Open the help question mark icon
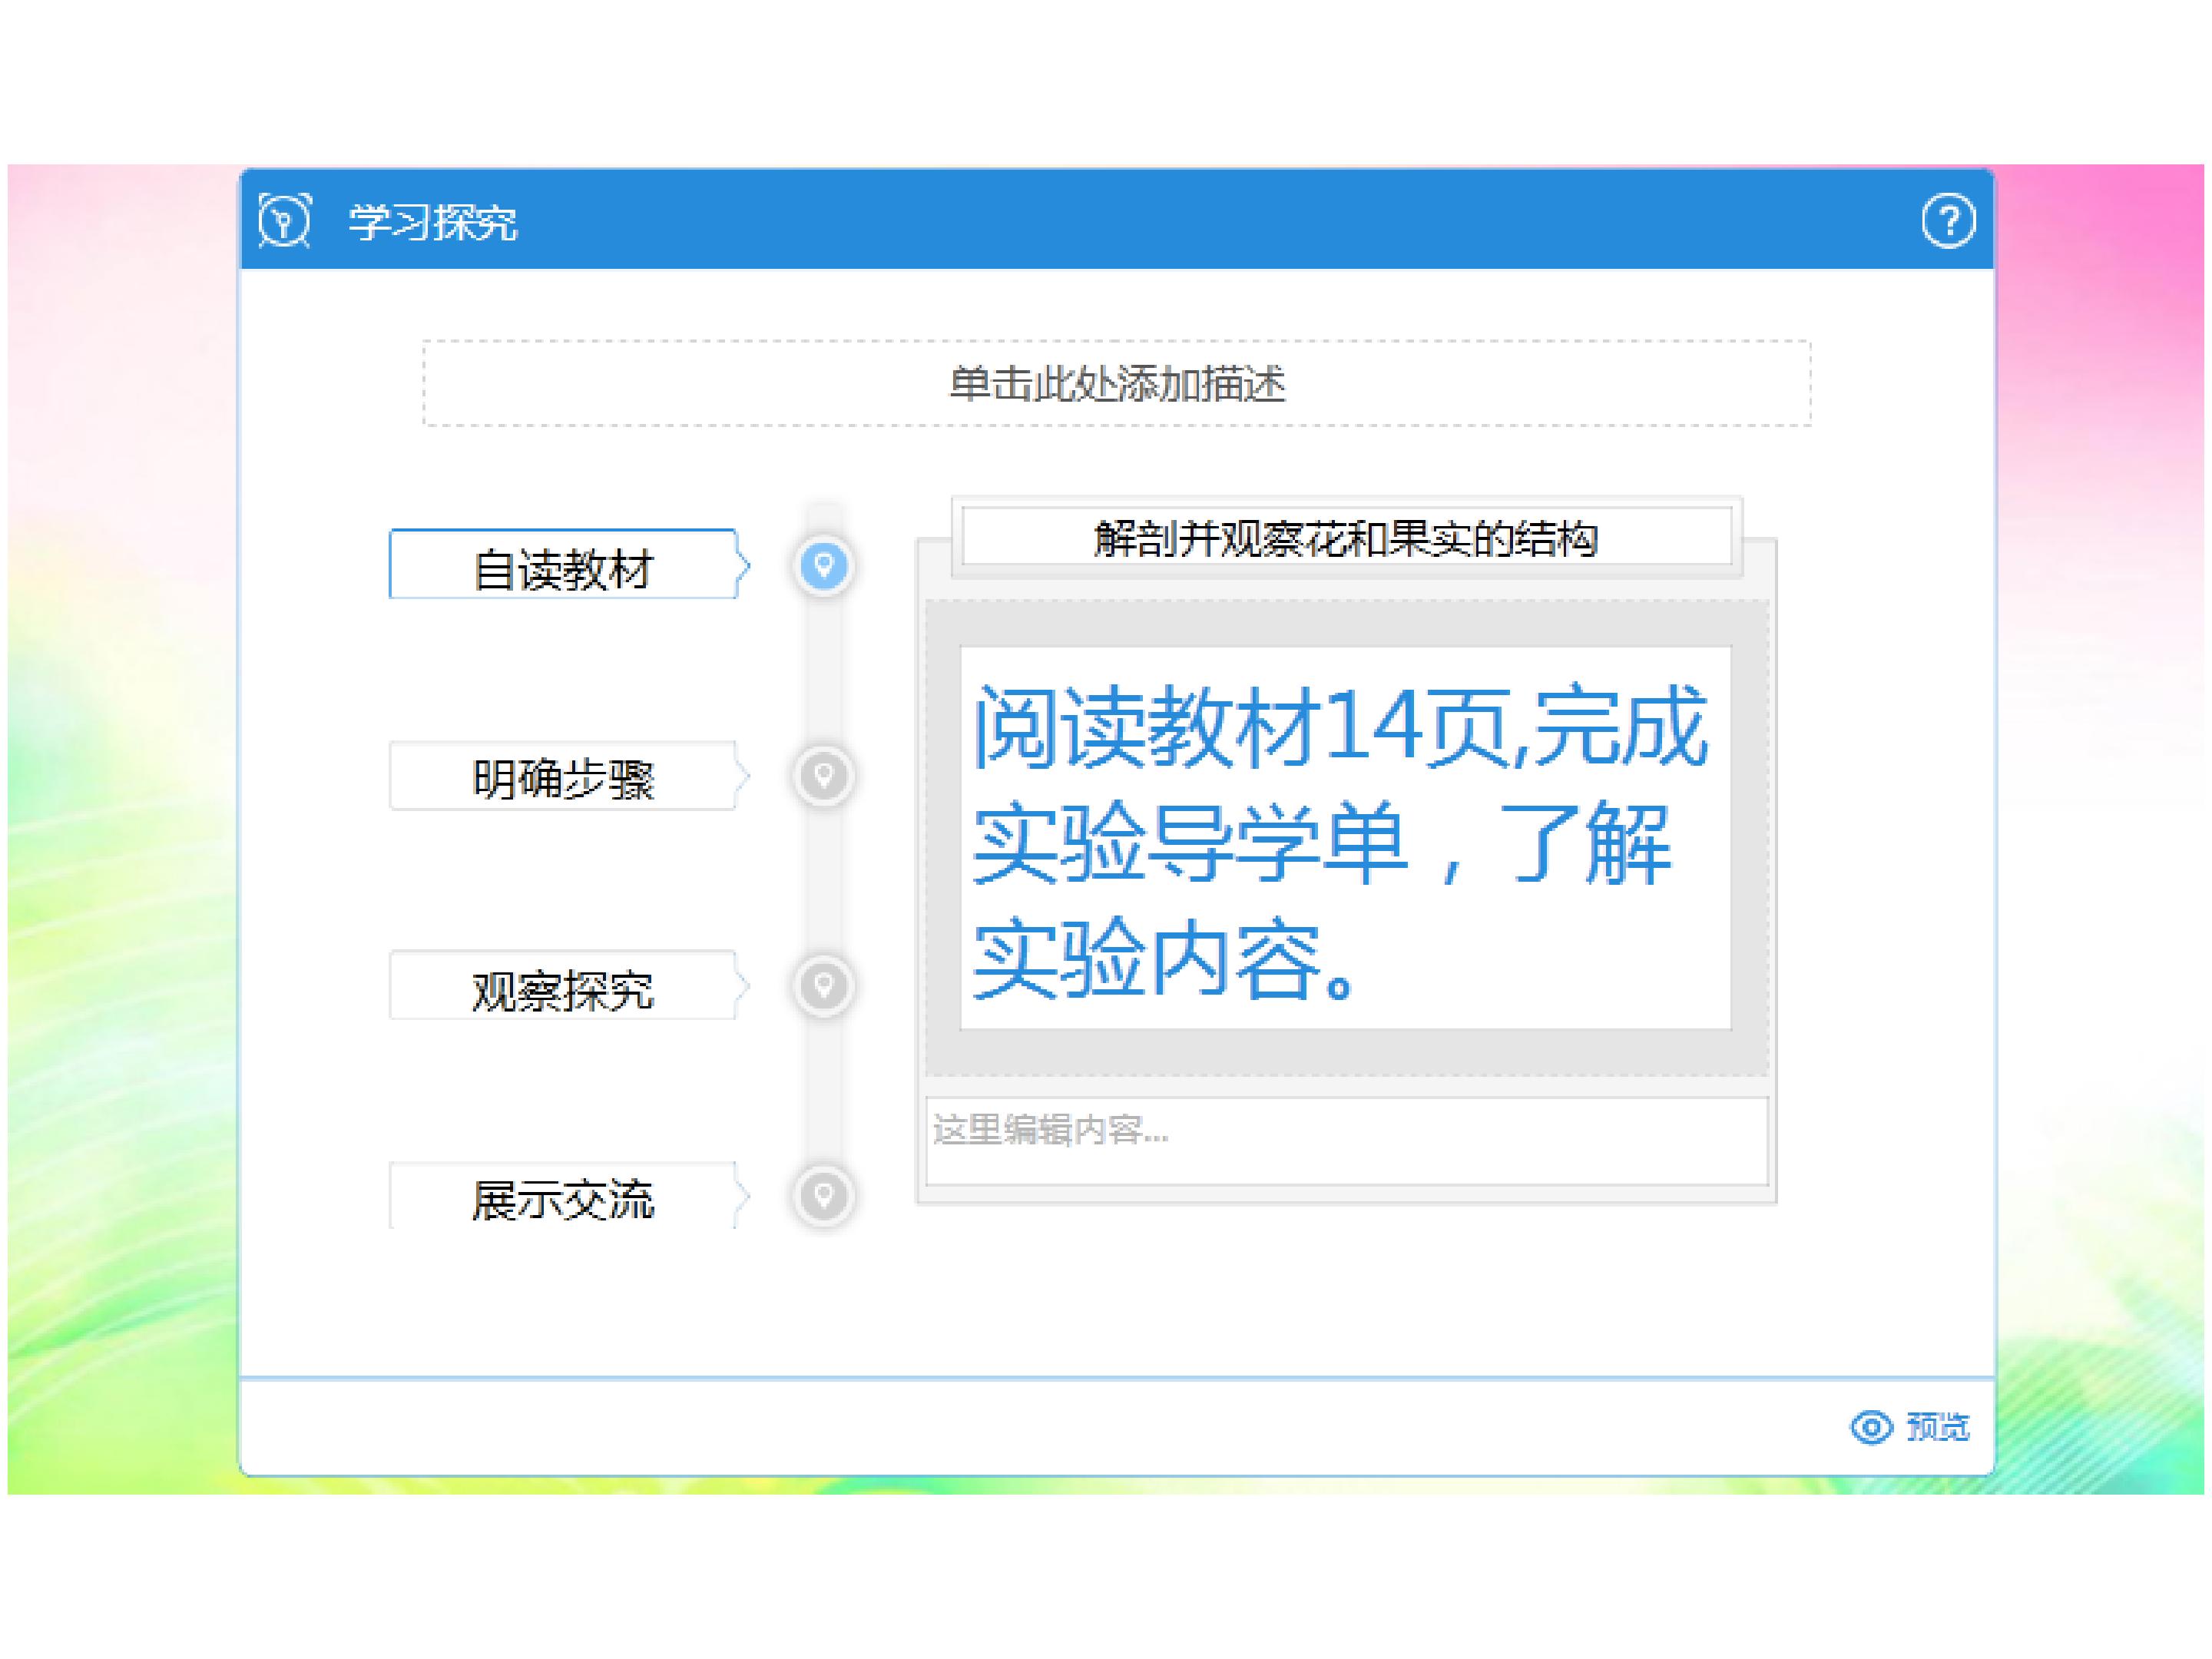 coord(1947,221)
